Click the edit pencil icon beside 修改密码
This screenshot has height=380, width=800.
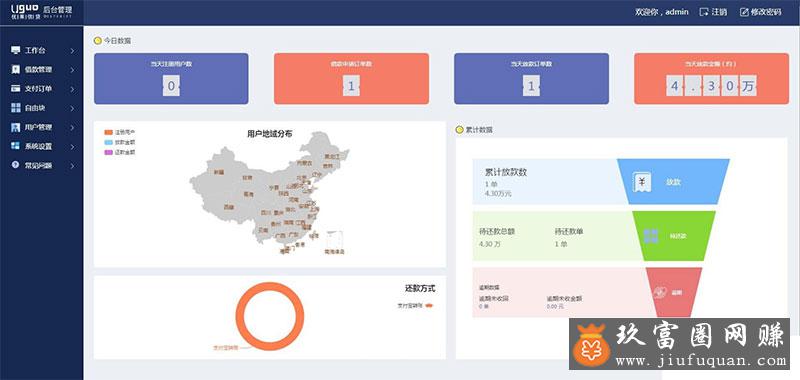pos(744,12)
